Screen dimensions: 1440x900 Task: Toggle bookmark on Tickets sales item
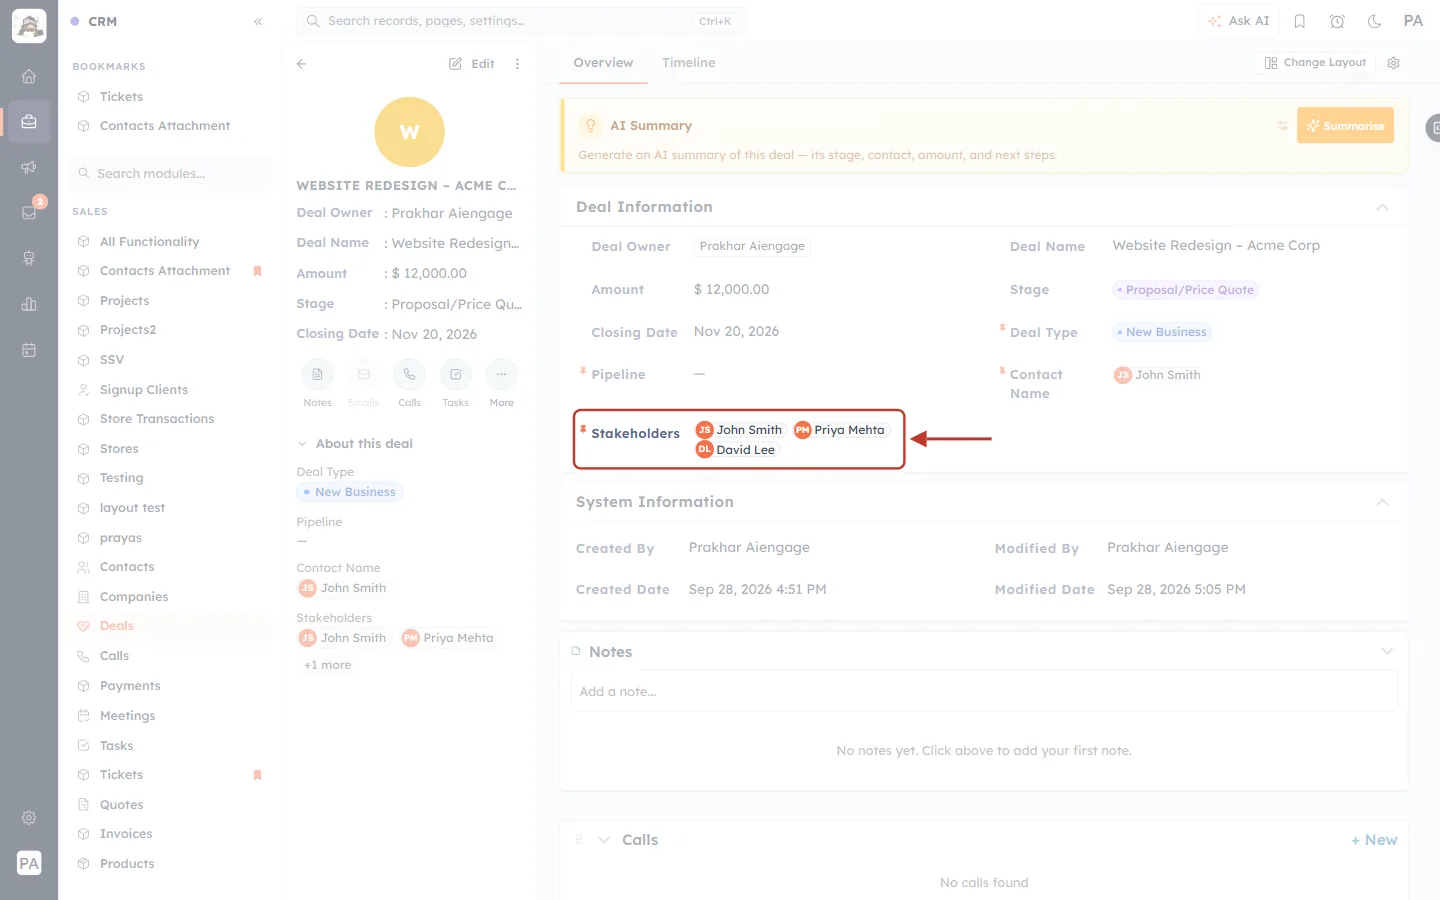click(x=257, y=775)
